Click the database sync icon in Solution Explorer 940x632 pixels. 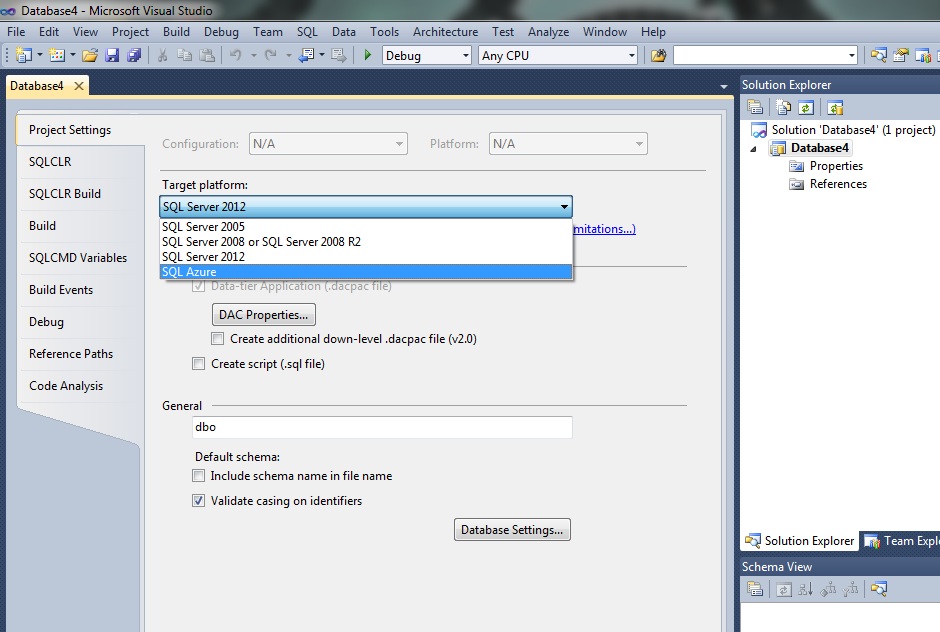(x=835, y=108)
